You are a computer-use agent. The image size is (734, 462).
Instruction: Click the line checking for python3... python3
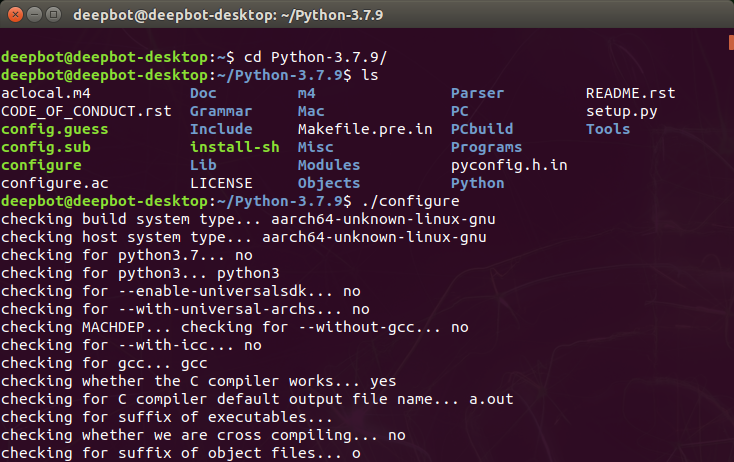[140, 273]
